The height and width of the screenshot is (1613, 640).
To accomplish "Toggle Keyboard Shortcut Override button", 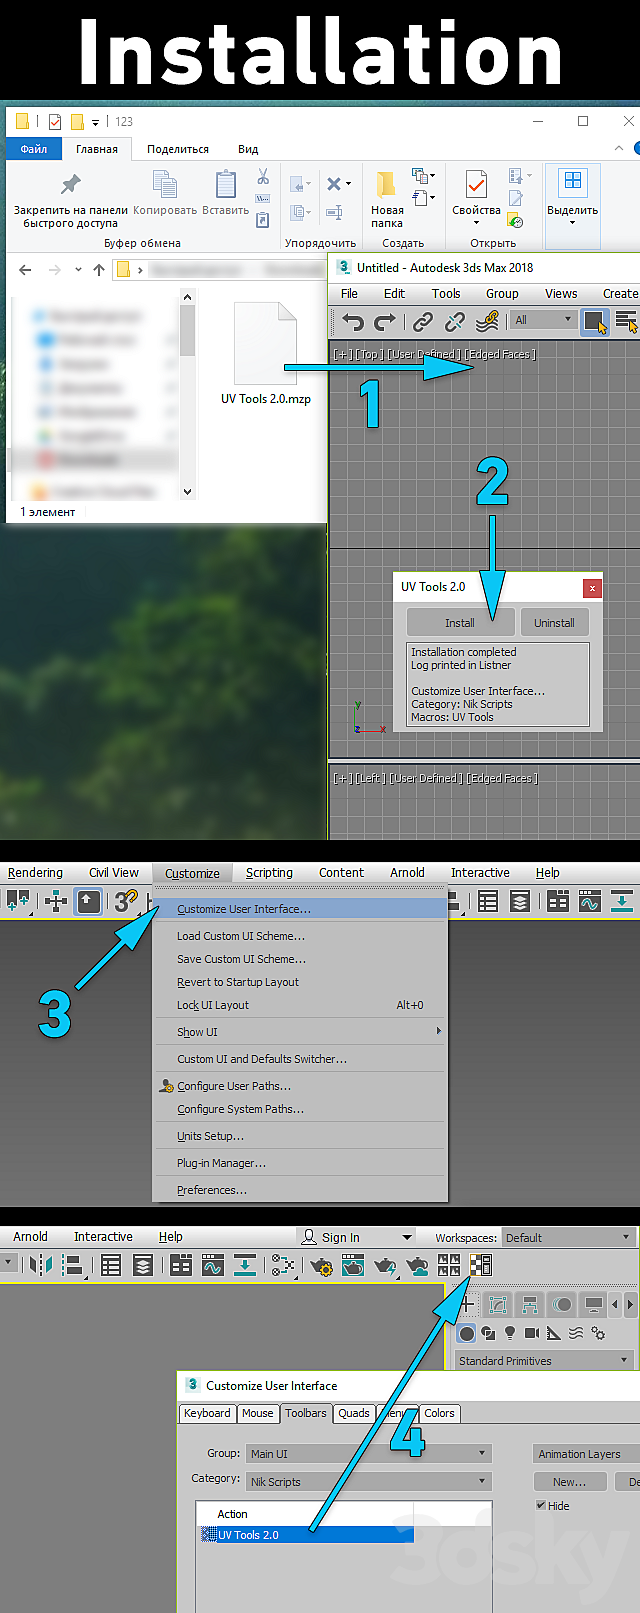I will [89, 901].
